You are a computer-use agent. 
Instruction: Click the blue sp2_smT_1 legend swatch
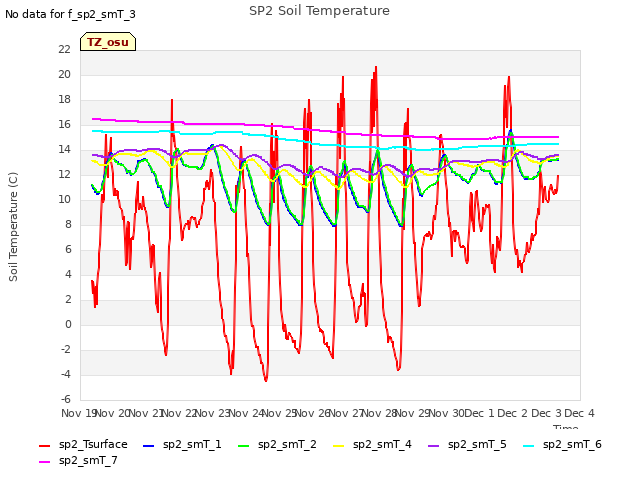pos(149,446)
